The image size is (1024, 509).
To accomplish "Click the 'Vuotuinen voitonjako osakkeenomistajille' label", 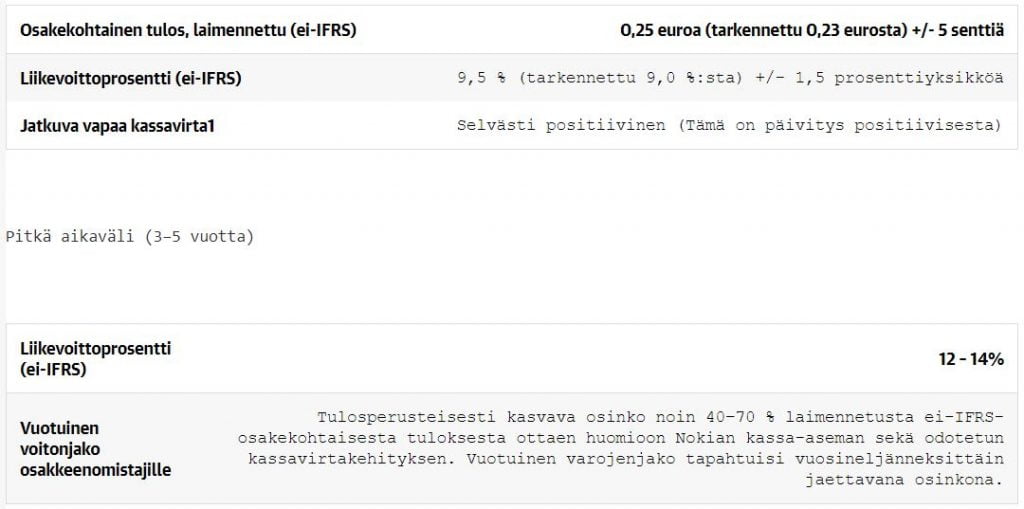I will pos(95,449).
